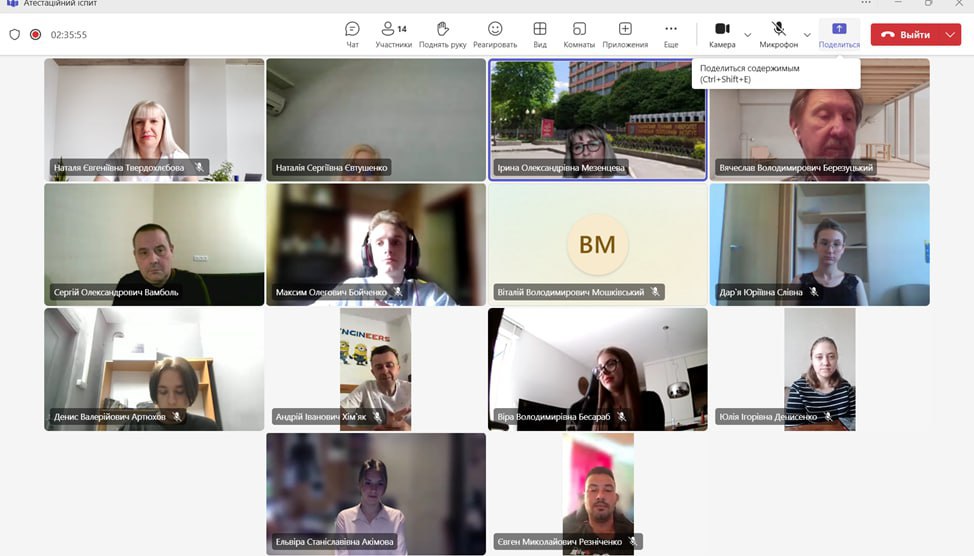Click the red recording indicator icon
This screenshot has height=556, width=974.
point(35,34)
